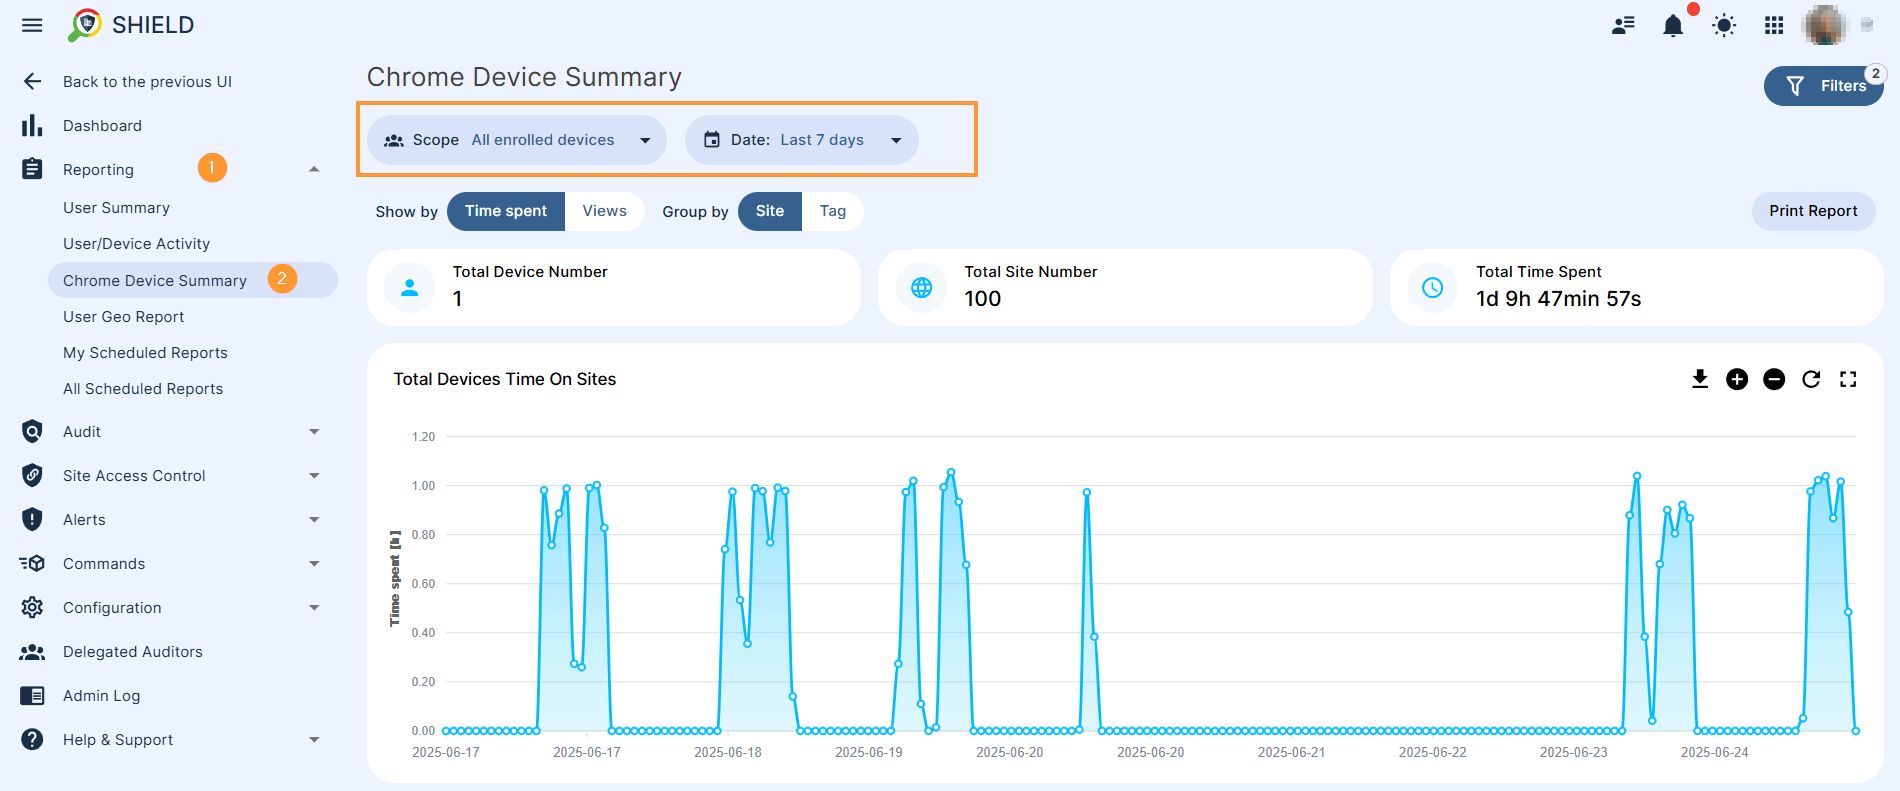Image resolution: width=1900 pixels, height=791 pixels.
Task: Click the Total Time Spent clock icon
Action: 1433,288
